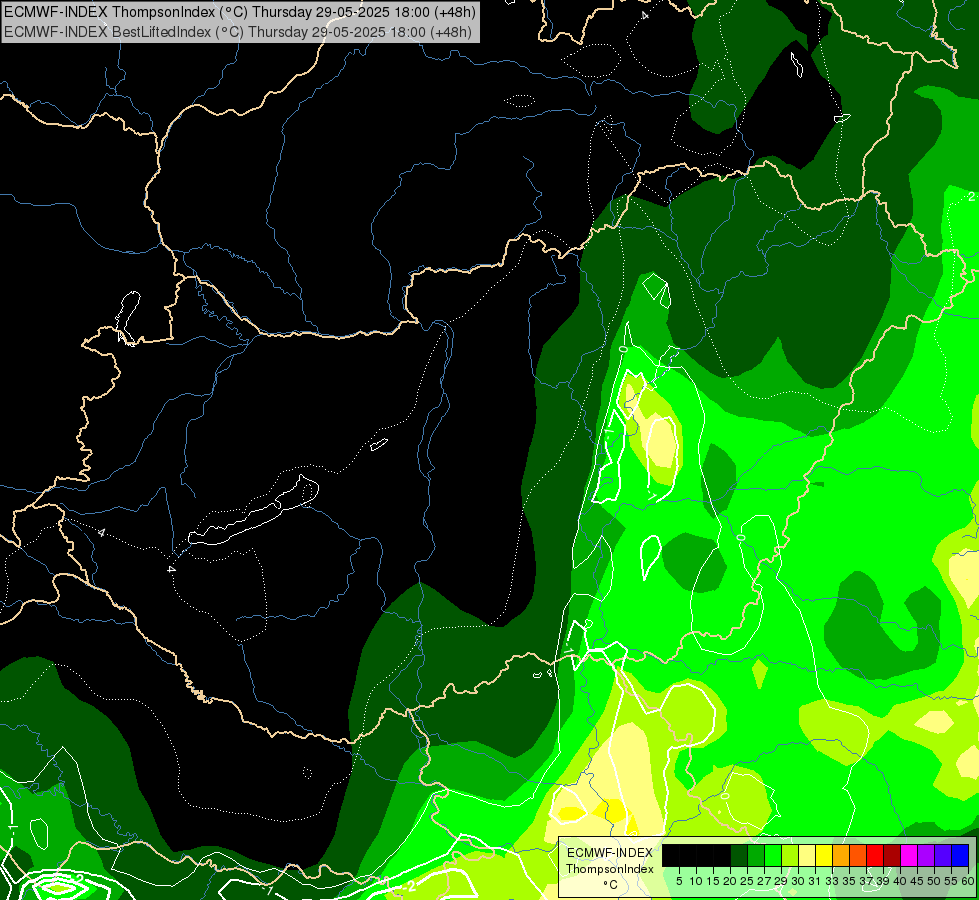Click the legend's ECMWF-INDEX label
This screenshot has width=979, height=900.
pos(610,853)
